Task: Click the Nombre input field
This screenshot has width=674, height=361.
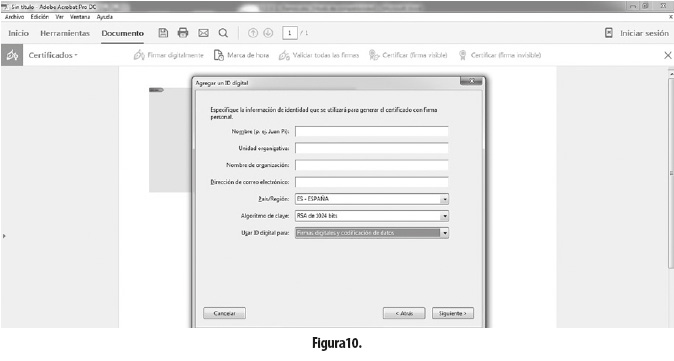Action: tap(371, 132)
